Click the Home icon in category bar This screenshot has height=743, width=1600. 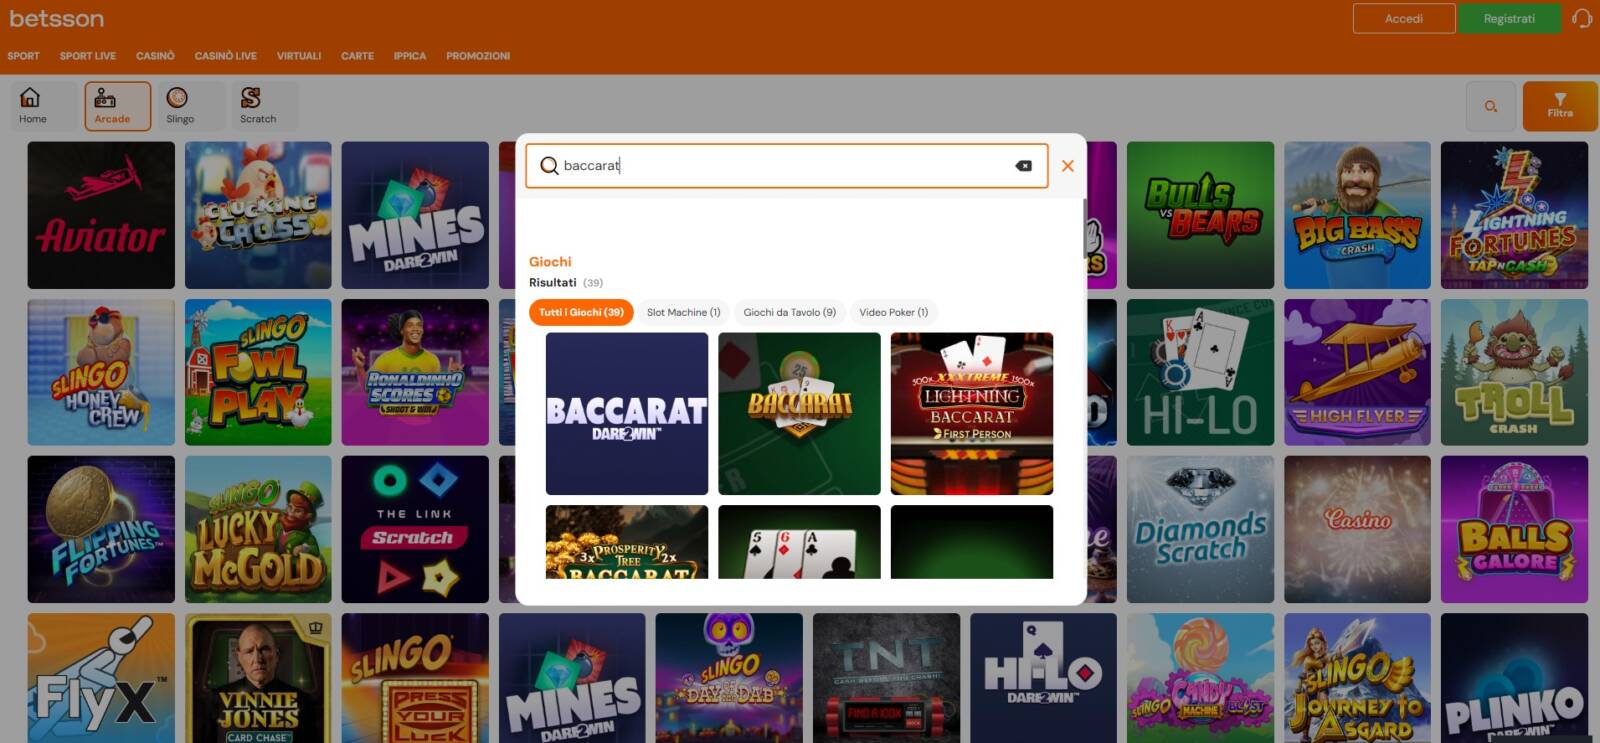tap(32, 105)
